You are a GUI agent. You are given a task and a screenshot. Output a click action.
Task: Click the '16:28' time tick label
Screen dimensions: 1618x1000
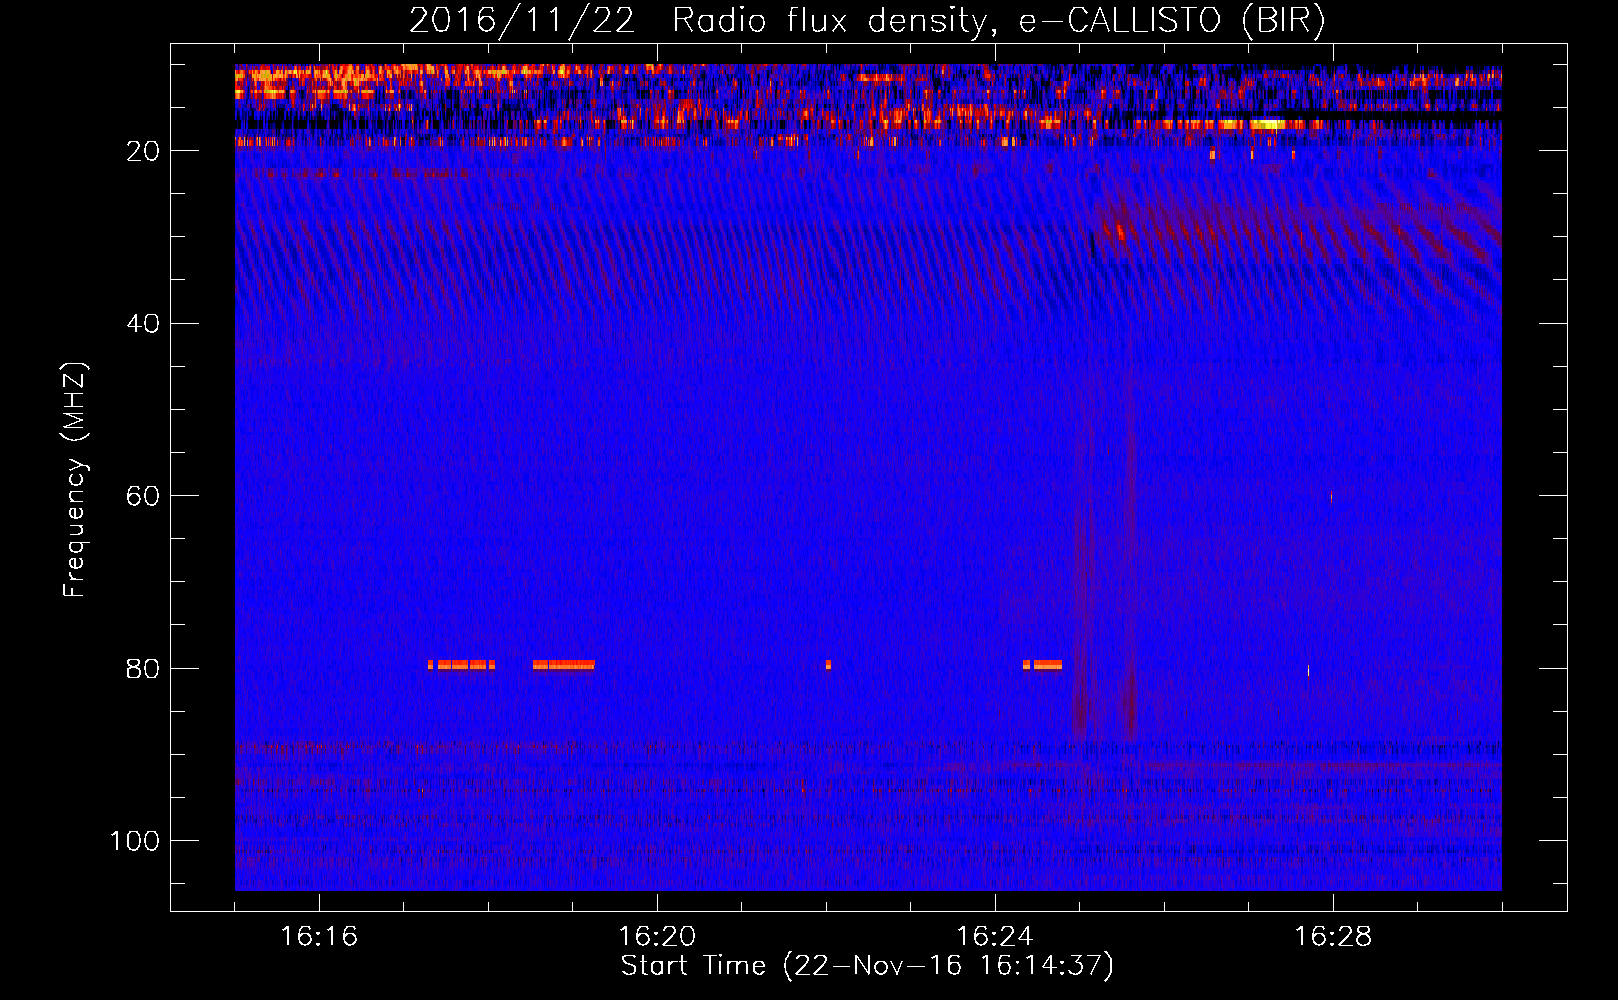[1333, 937]
